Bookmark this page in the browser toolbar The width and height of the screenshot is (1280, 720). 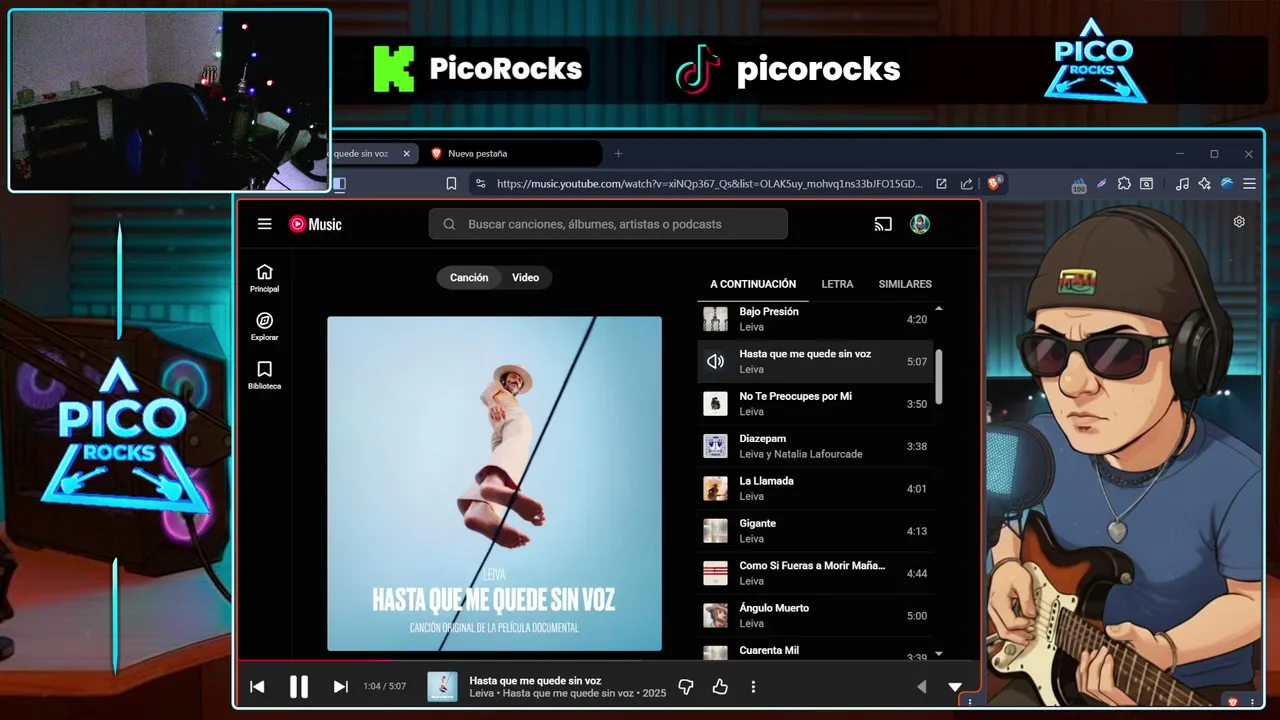(451, 184)
